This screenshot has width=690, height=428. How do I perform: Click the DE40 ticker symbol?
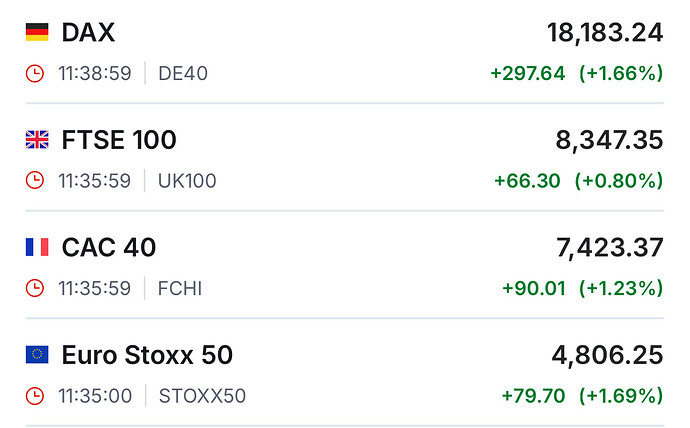click(x=183, y=73)
